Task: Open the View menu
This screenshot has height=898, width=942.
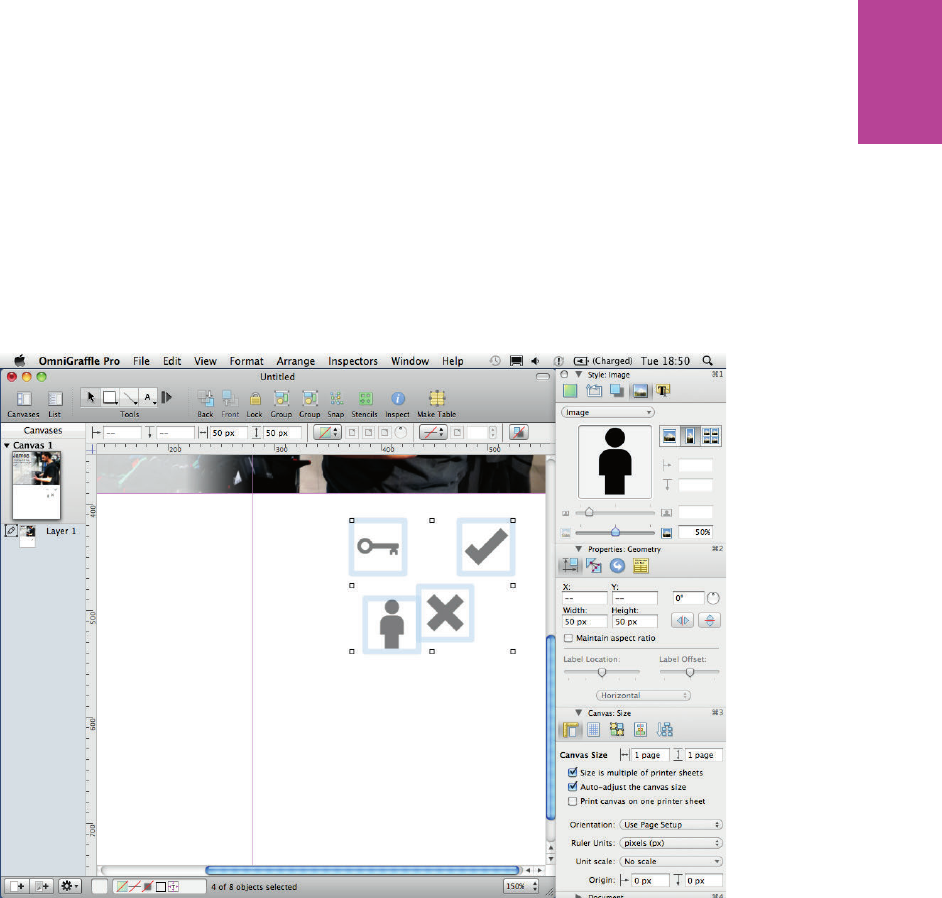Action: tap(205, 361)
